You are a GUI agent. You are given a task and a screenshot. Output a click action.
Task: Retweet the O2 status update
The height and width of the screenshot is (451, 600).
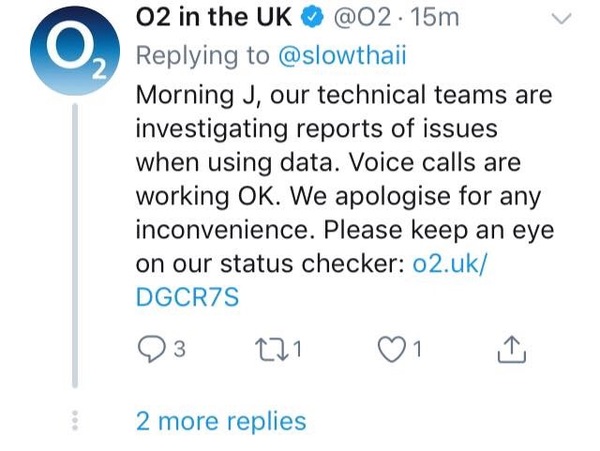[x=271, y=349]
